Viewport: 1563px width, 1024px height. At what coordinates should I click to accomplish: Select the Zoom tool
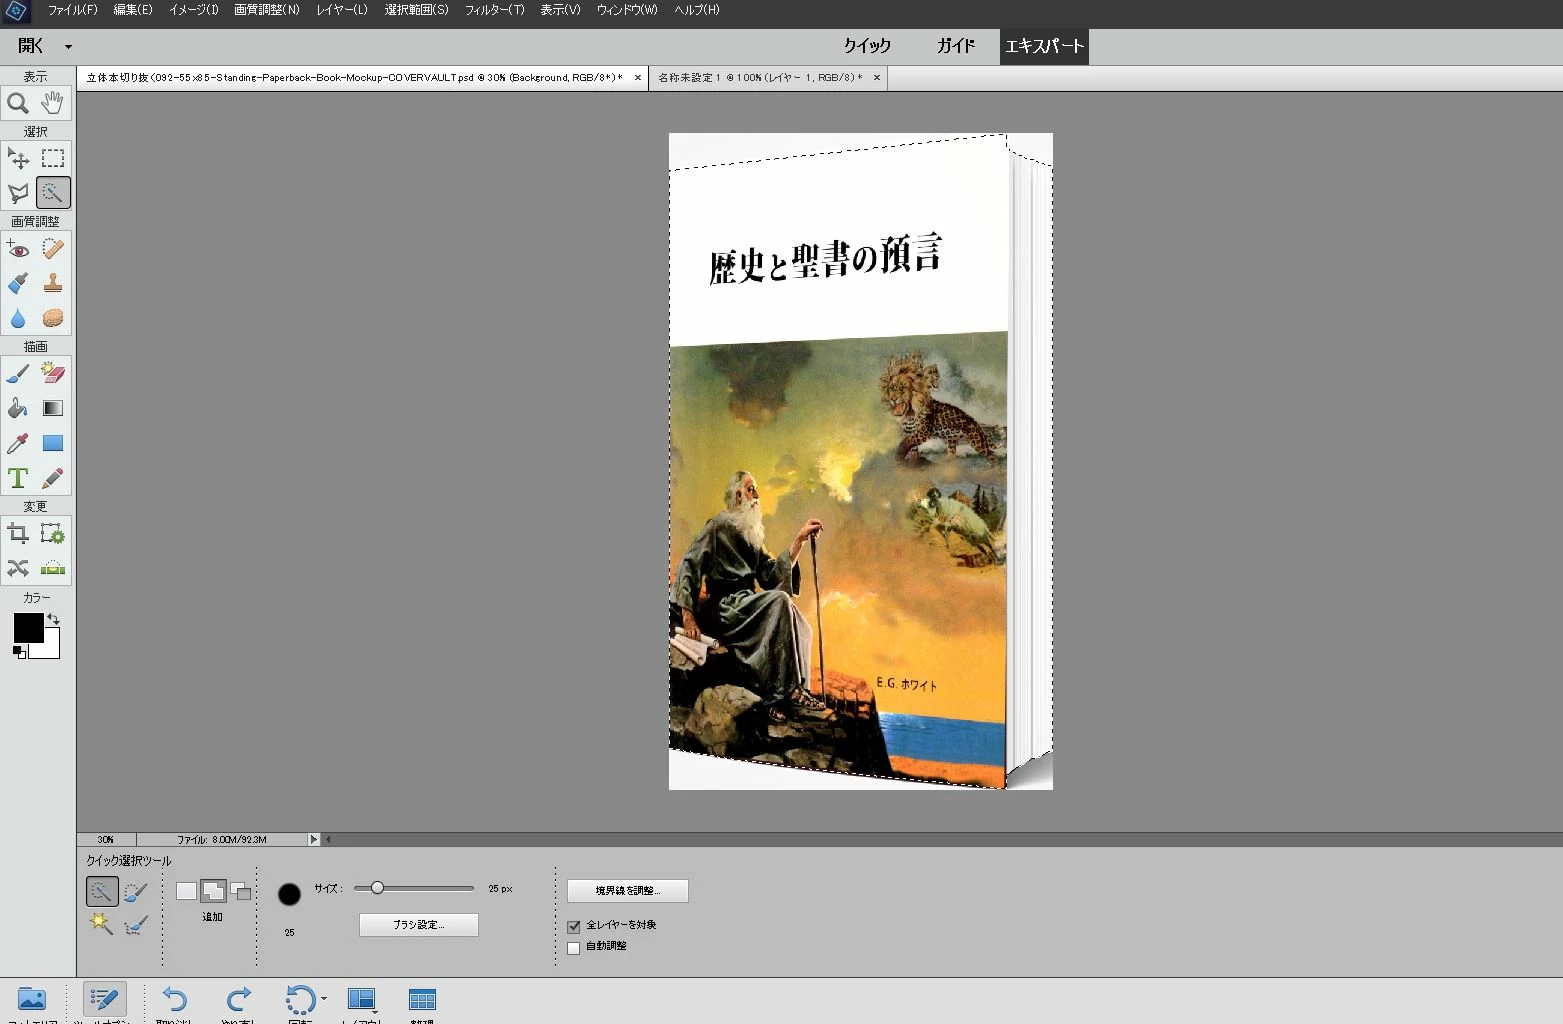(18, 103)
